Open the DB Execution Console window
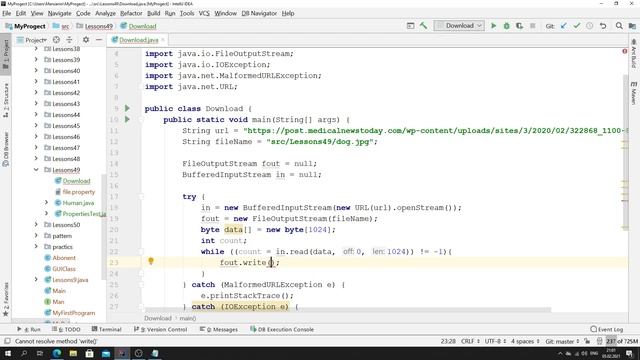 (x=282, y=329)
